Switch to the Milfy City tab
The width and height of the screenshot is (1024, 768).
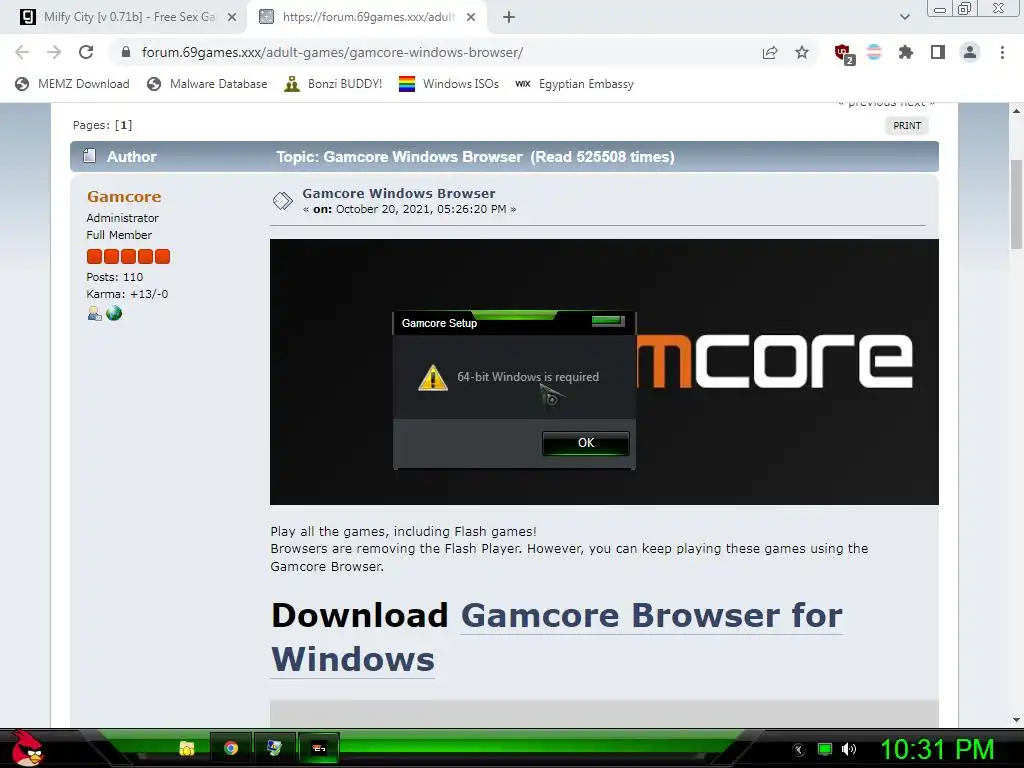[x=128, y=17]
